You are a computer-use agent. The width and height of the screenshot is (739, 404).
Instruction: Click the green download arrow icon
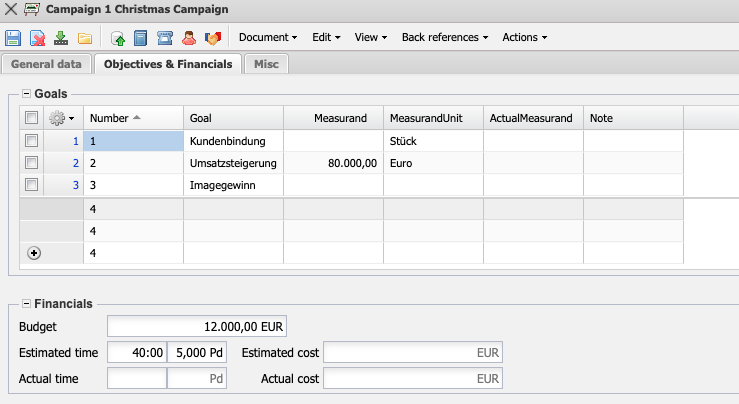pyautogui.click(x=61, y=38)
